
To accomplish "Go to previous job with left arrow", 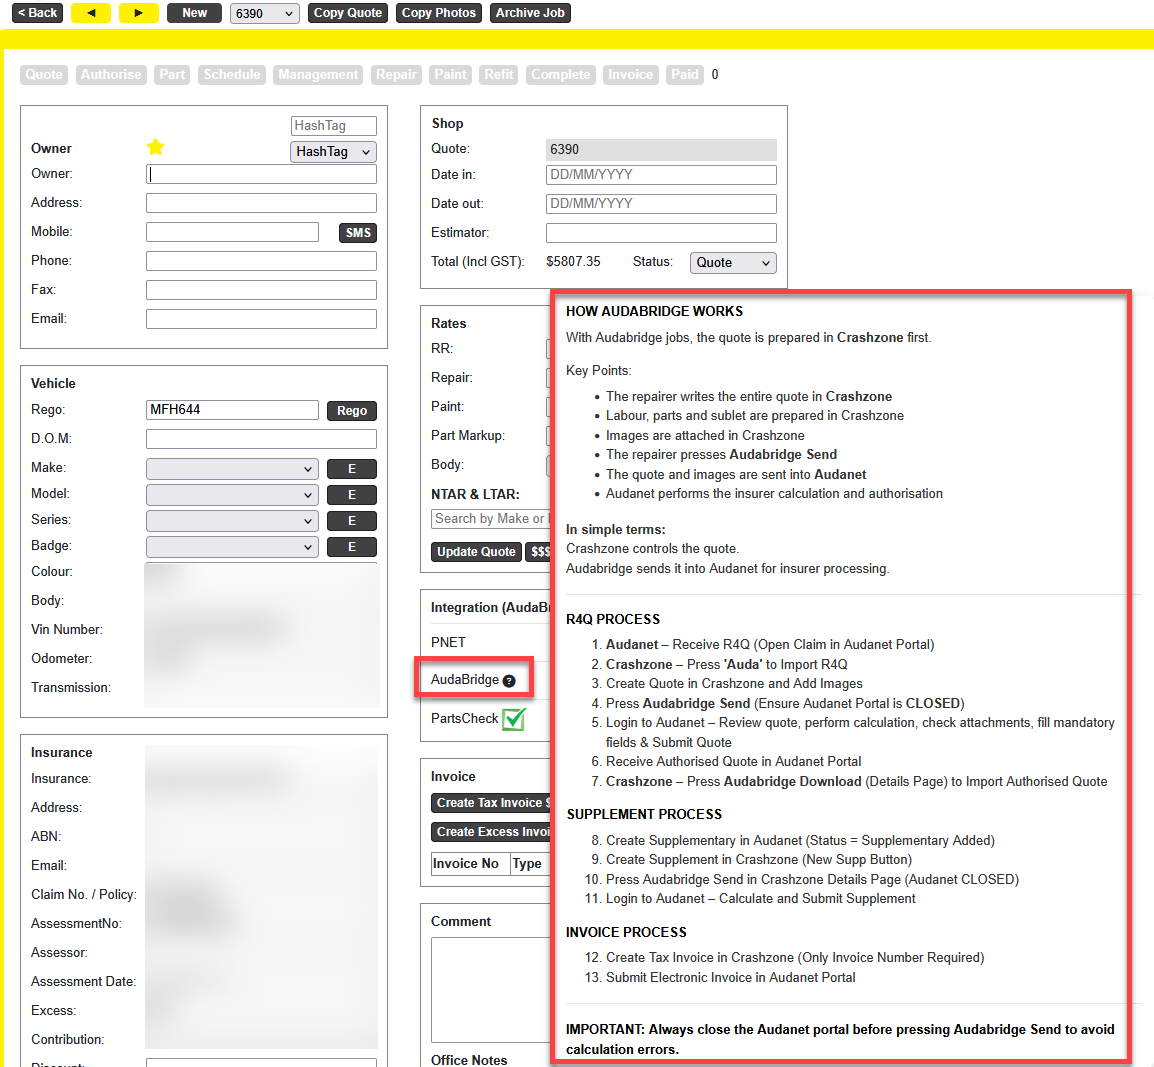I will pyautogui.click(x=91, y=13).
